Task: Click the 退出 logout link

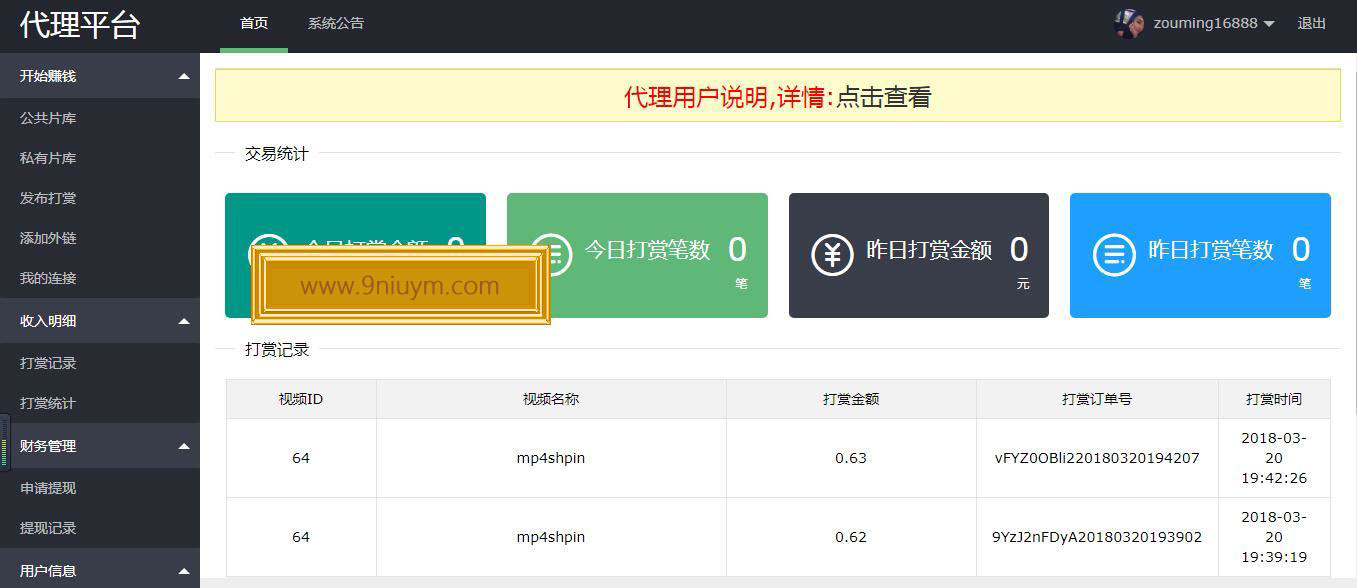Action: [x=1311, y=23]
